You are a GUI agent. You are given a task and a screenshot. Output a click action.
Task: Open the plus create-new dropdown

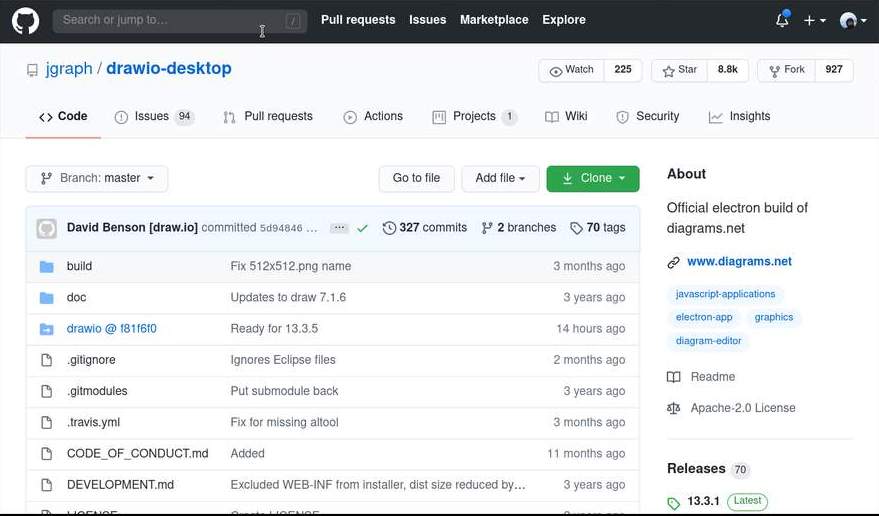pyautogui.click(x=815, y=21)
